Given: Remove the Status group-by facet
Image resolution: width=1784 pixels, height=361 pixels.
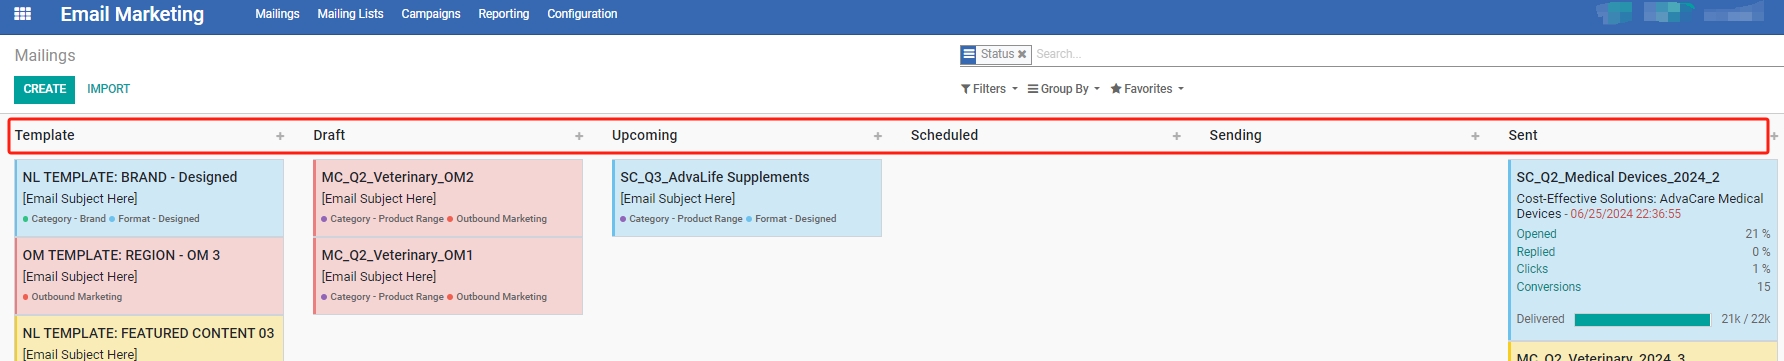Looking at the screenshot, I should click(x=1022, y=55).
